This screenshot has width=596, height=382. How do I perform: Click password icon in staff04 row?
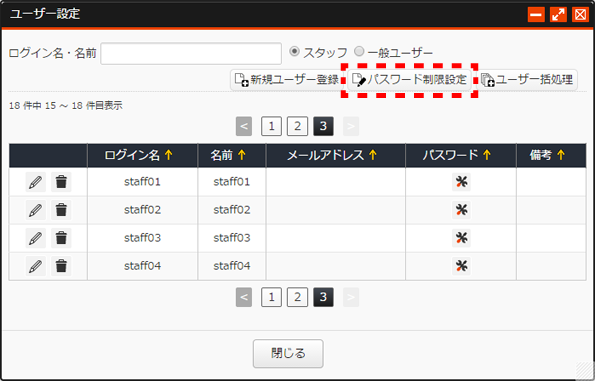pyautogui.click(x=461, y=266)
